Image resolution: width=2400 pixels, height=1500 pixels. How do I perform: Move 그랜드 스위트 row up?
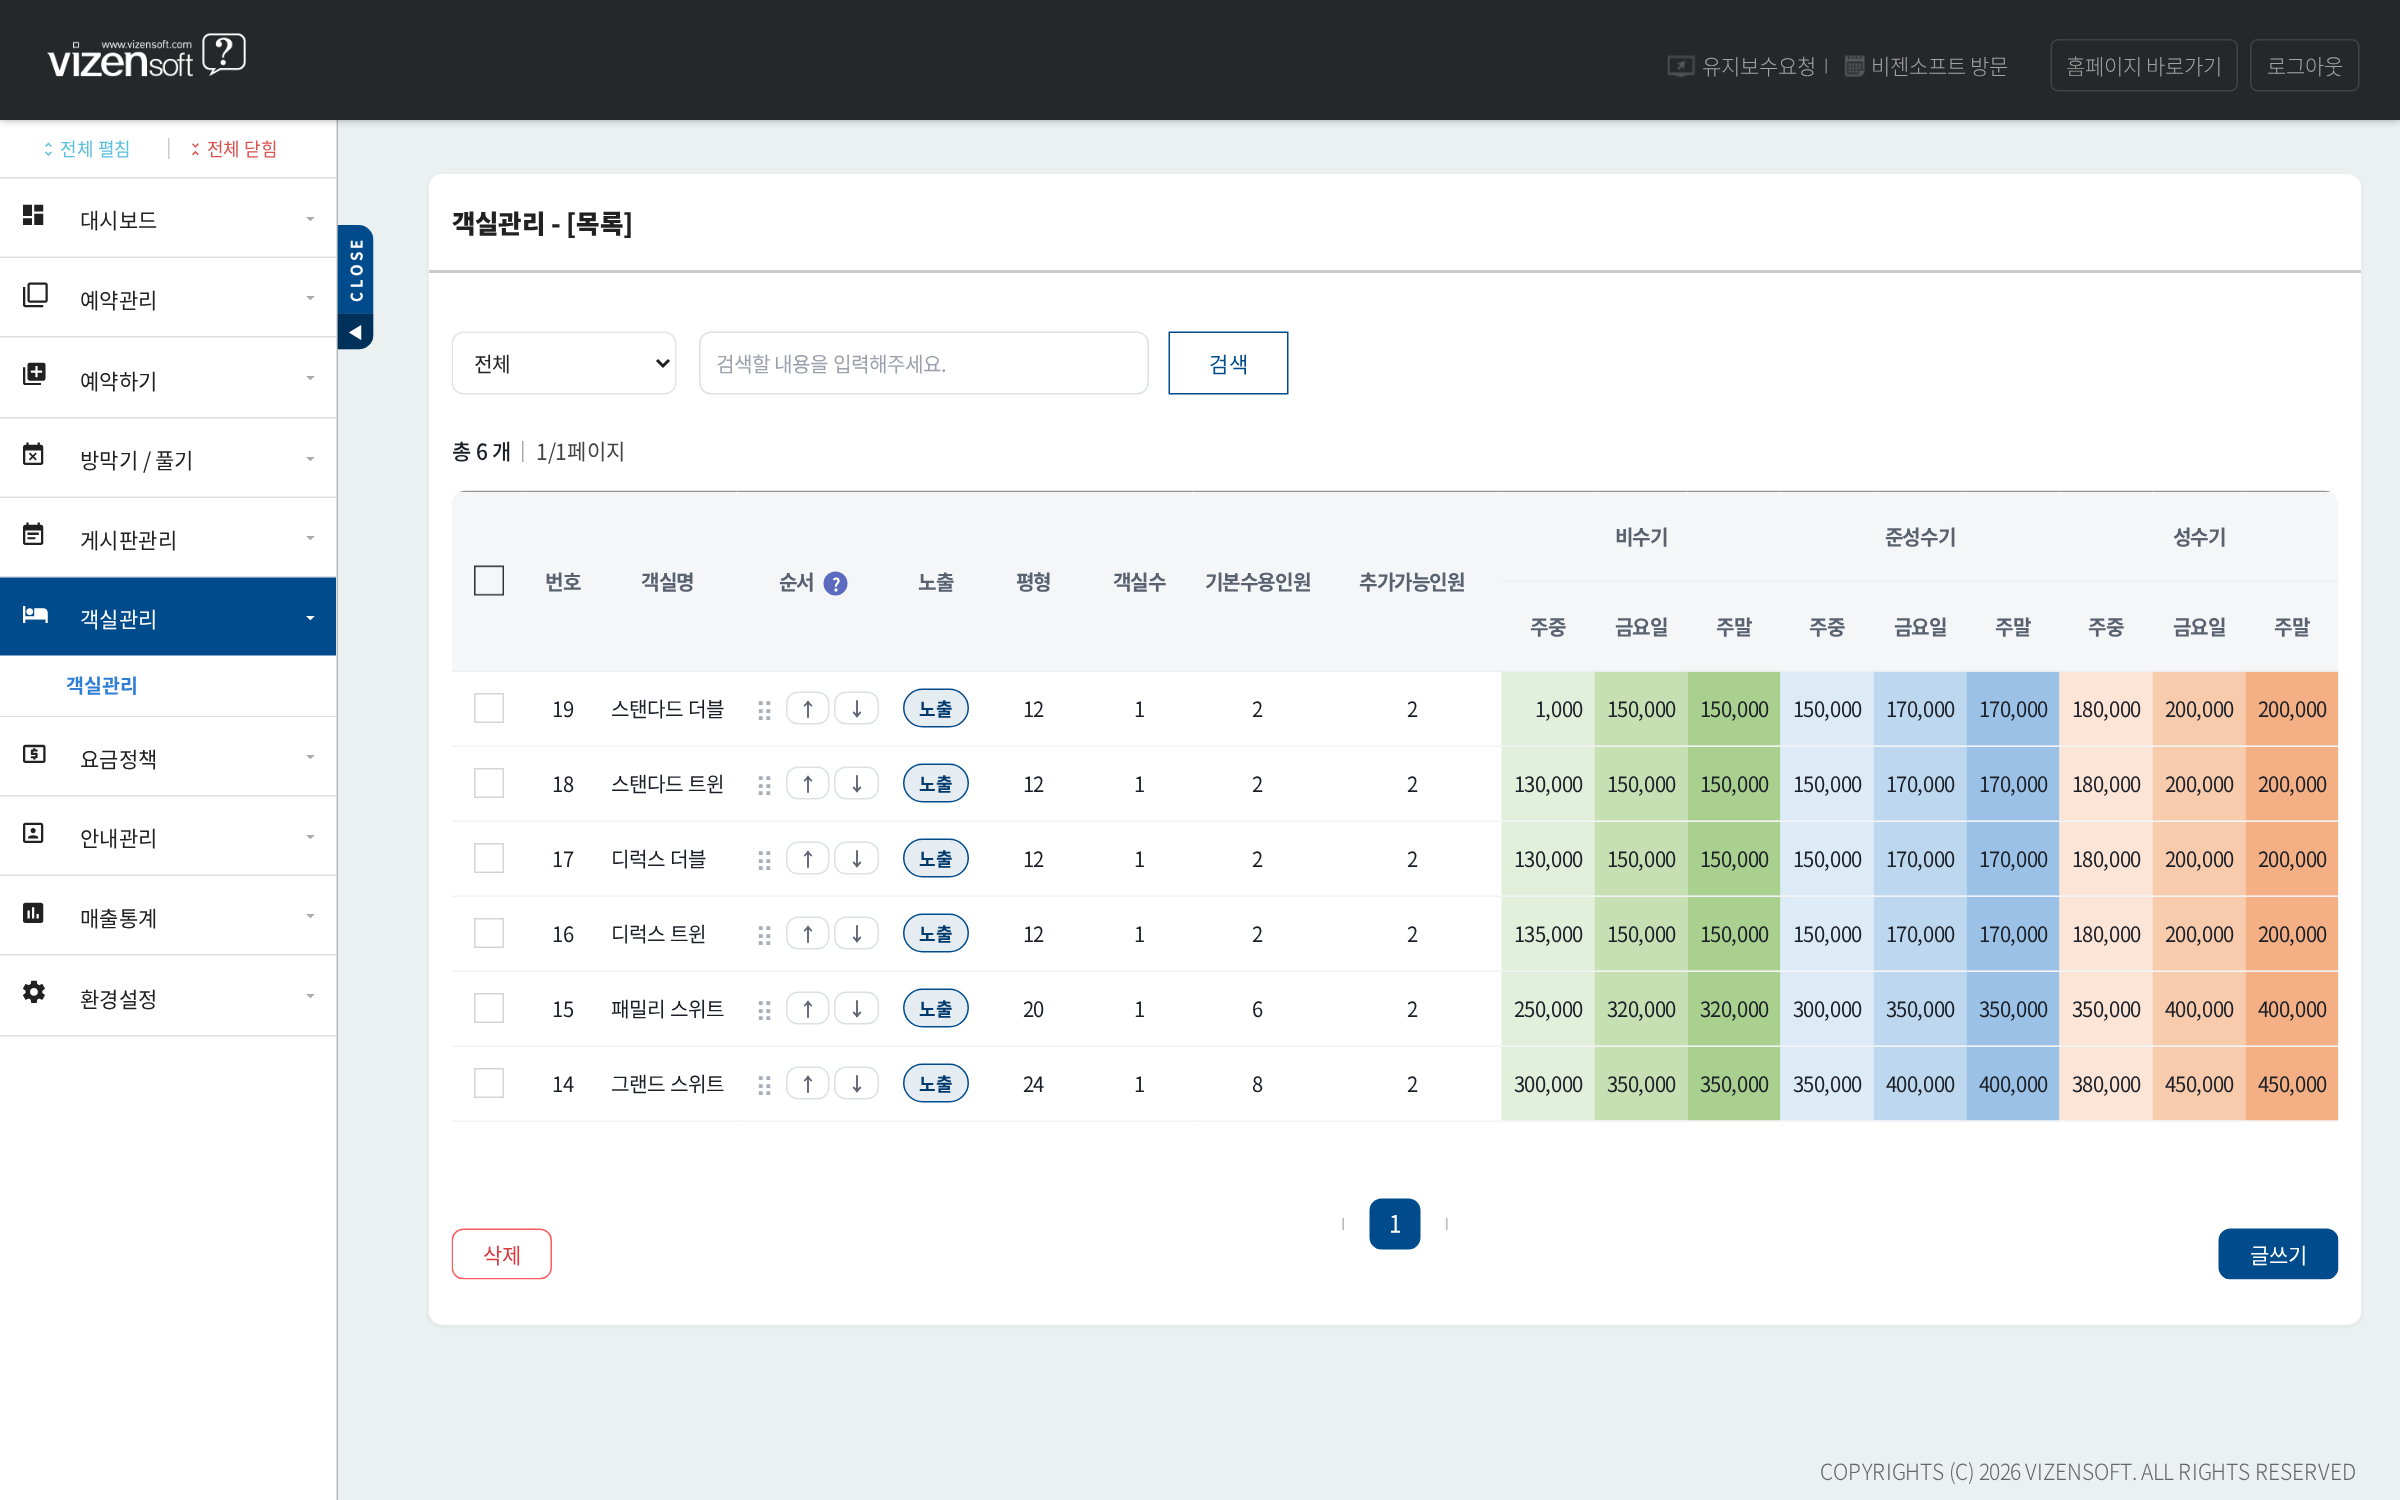(x=807, y=1084)
